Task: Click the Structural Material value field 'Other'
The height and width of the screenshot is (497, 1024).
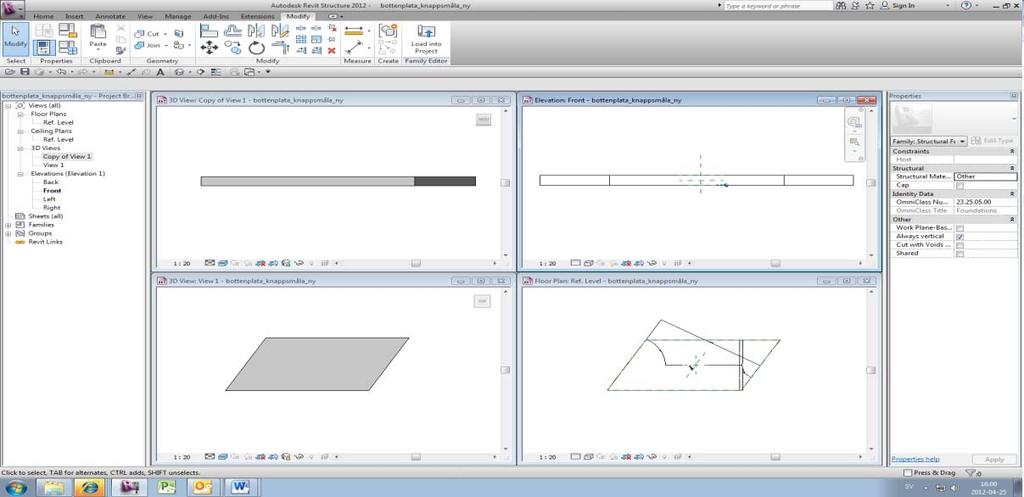Action: pos(985,177)
